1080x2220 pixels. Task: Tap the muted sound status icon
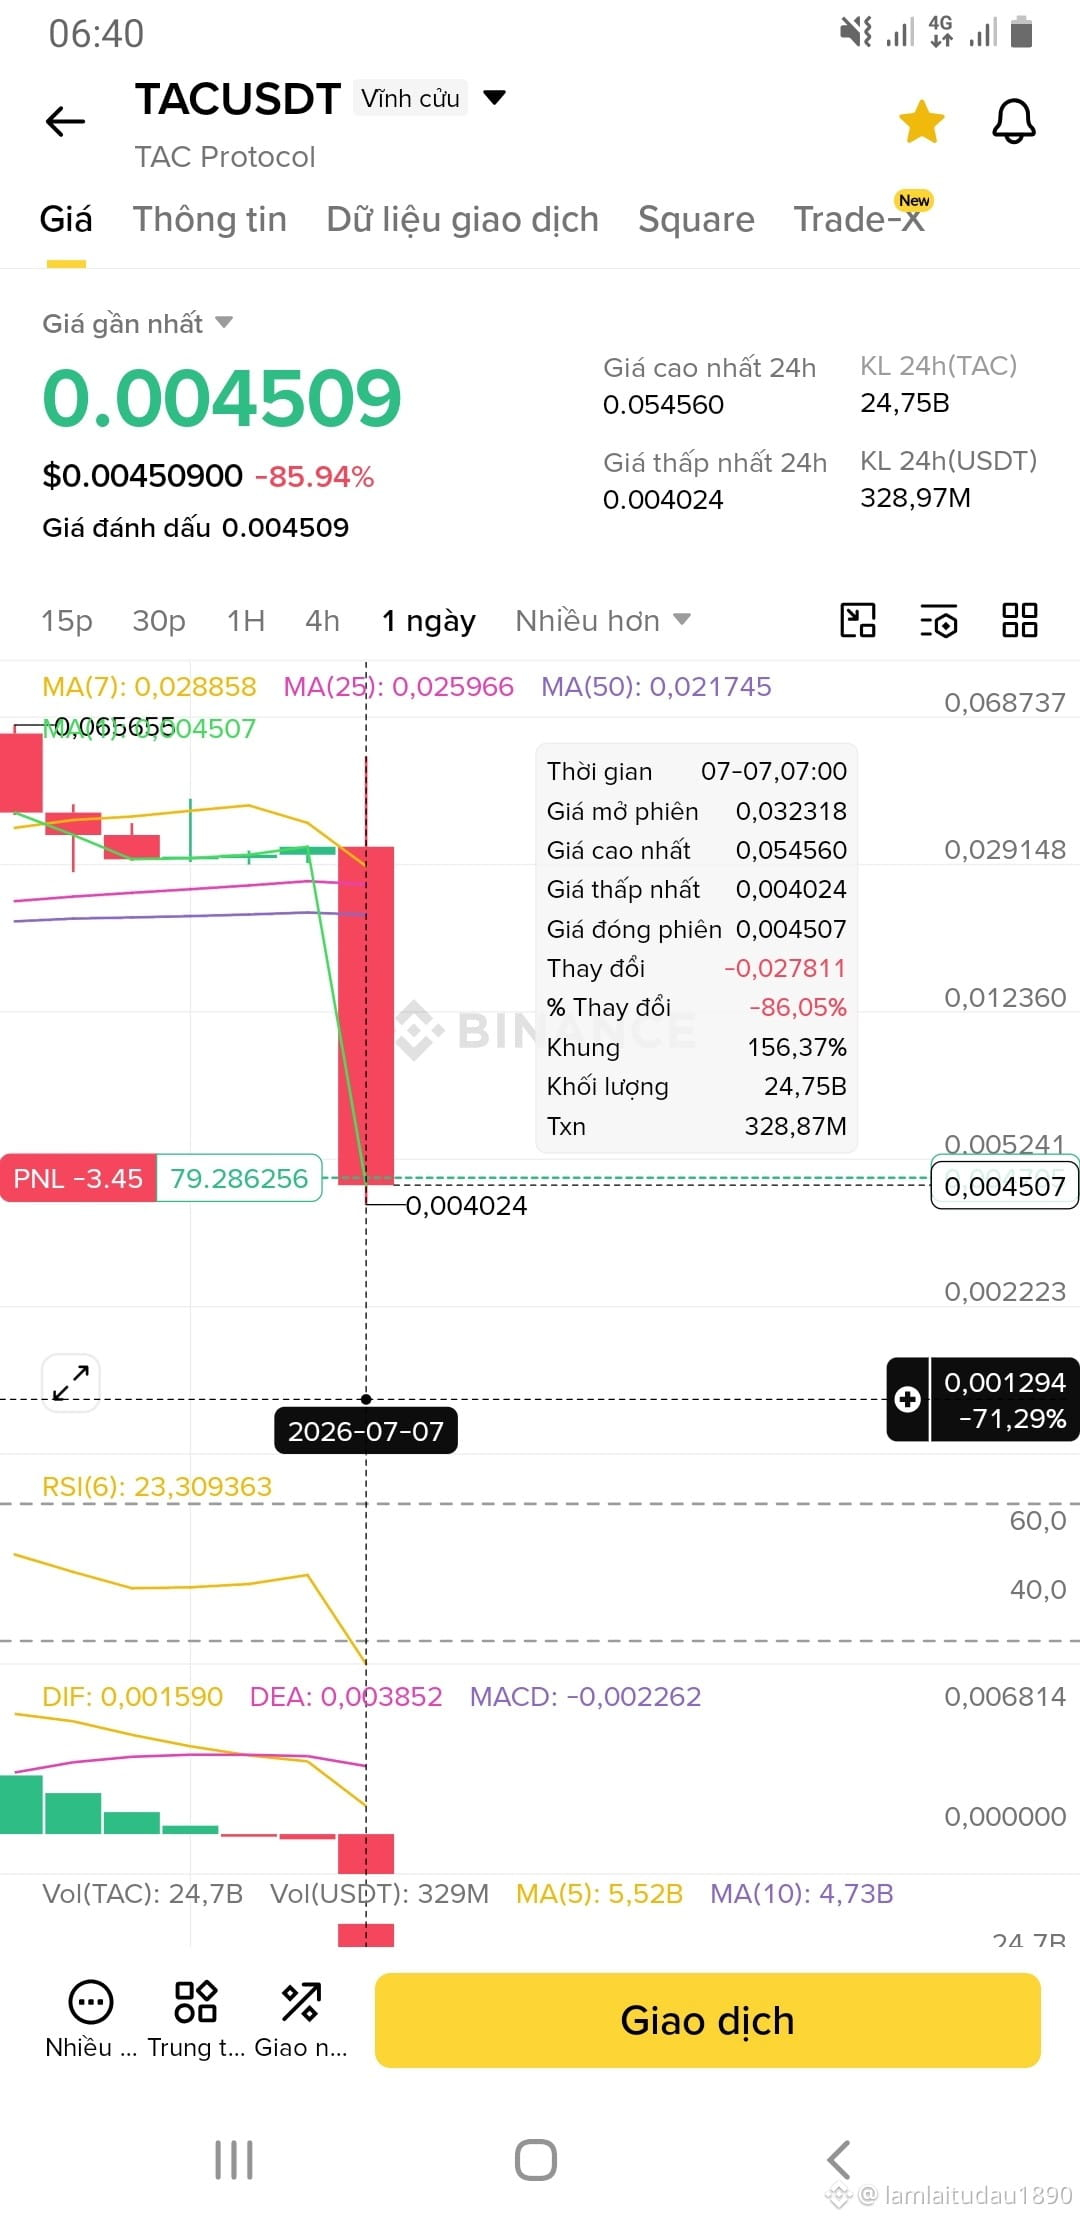click(855, 32)
